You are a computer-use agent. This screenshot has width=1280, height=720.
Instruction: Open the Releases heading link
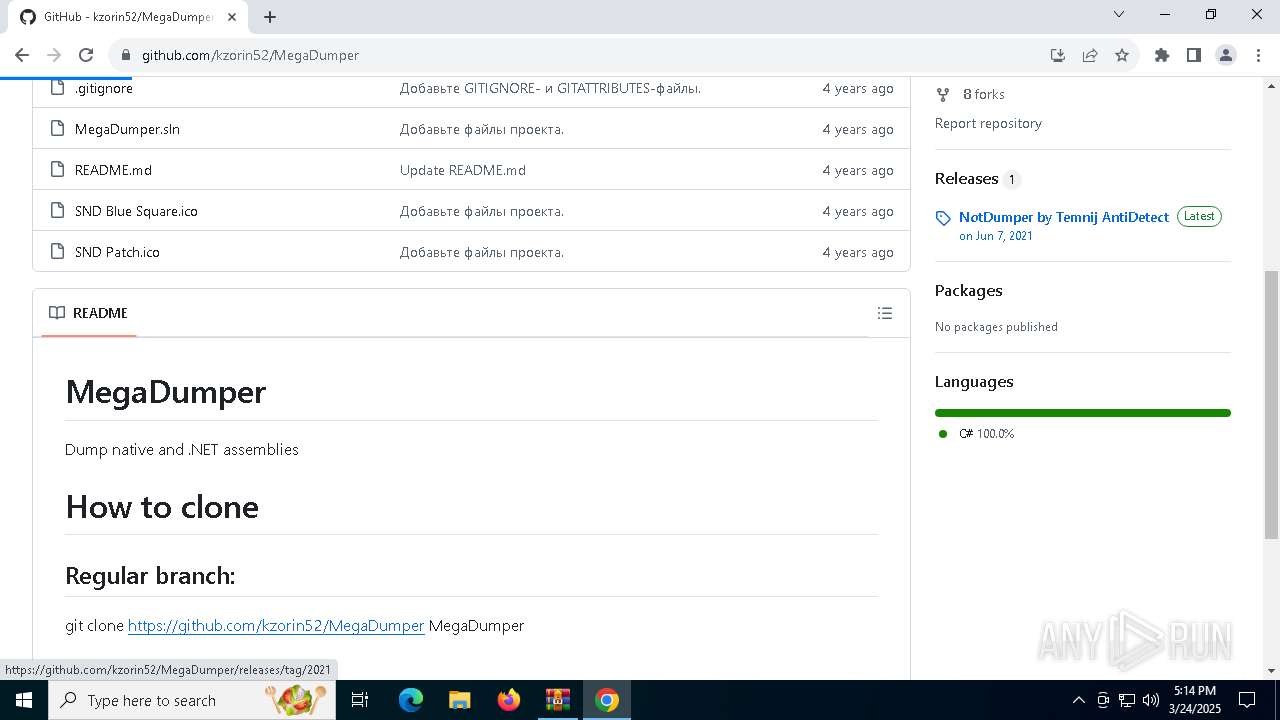click(x=967, y=178)
